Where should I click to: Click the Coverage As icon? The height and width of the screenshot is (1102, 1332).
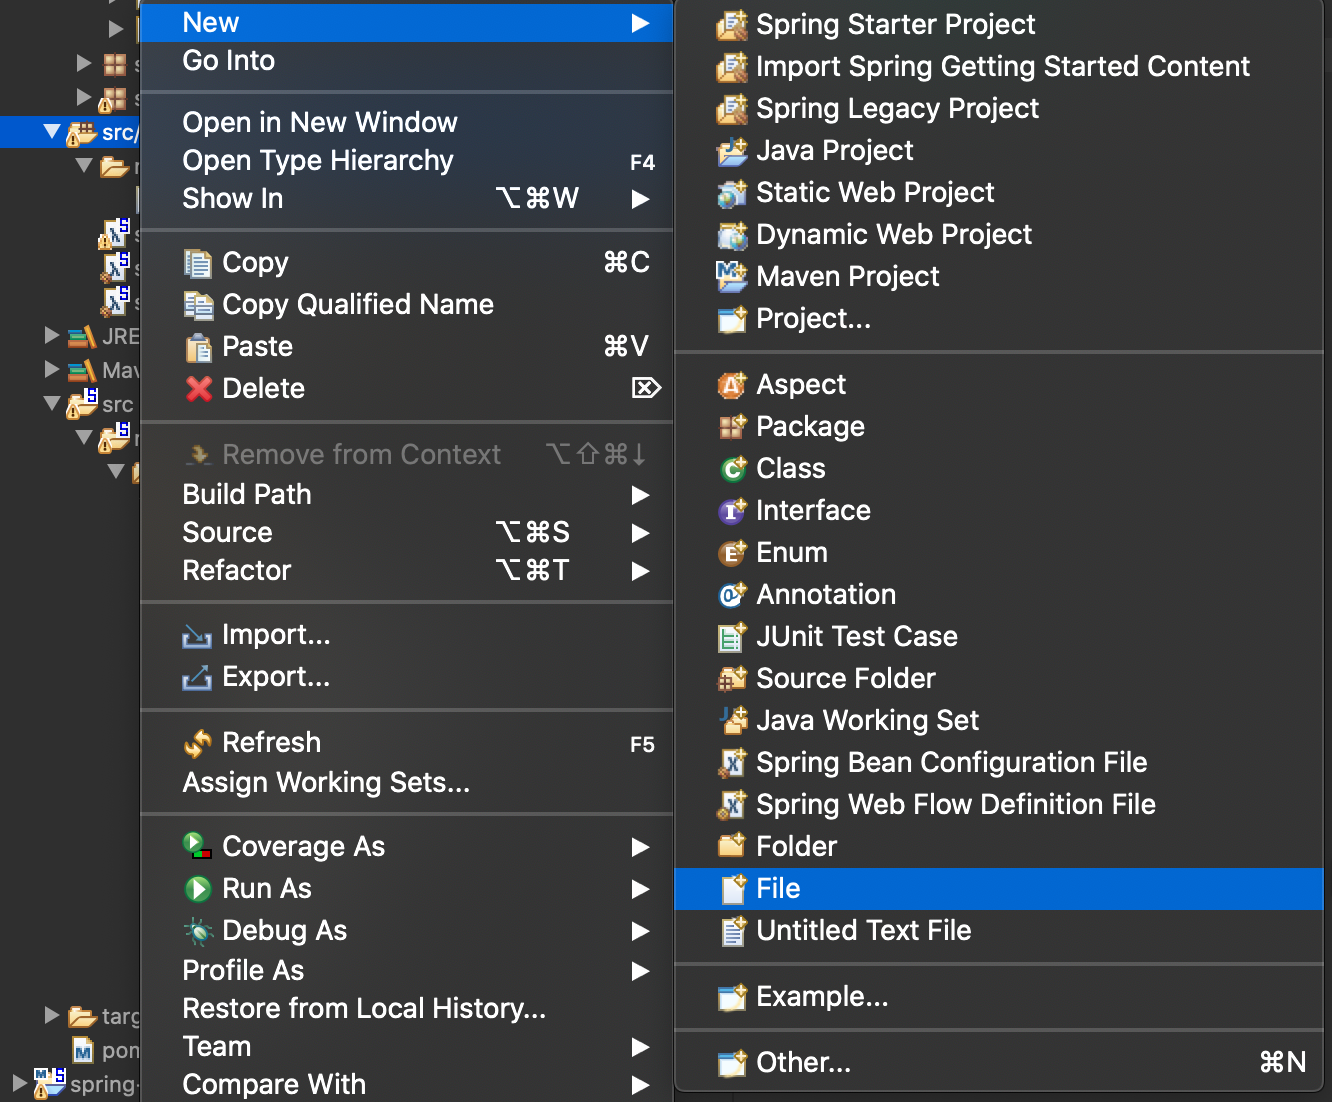(198, 846)
